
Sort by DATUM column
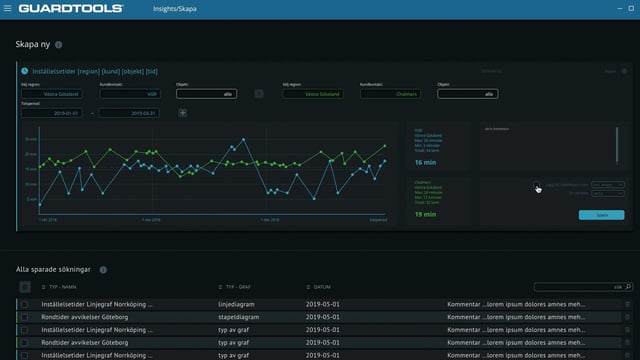319,287
